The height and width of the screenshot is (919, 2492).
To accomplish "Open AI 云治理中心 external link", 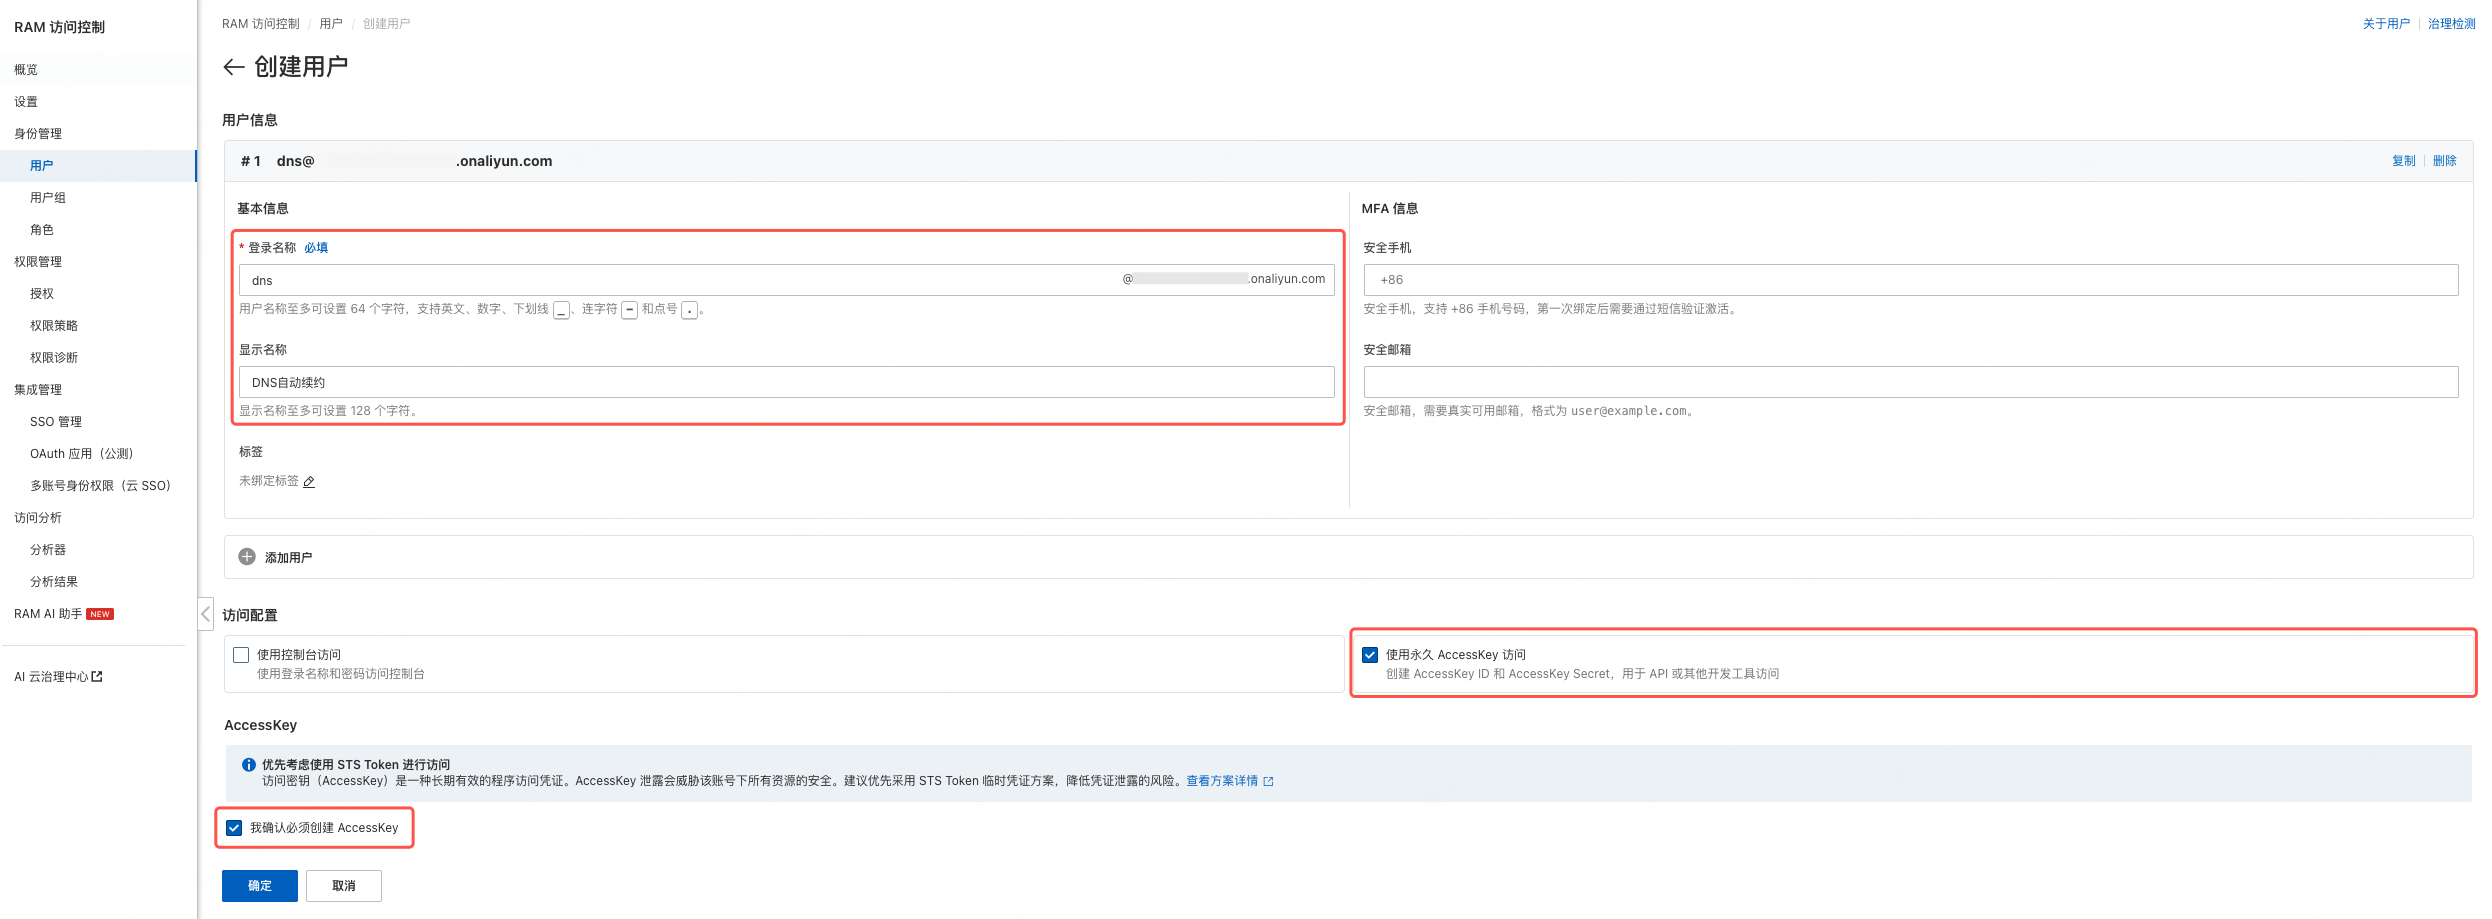I will pos(59,677).
